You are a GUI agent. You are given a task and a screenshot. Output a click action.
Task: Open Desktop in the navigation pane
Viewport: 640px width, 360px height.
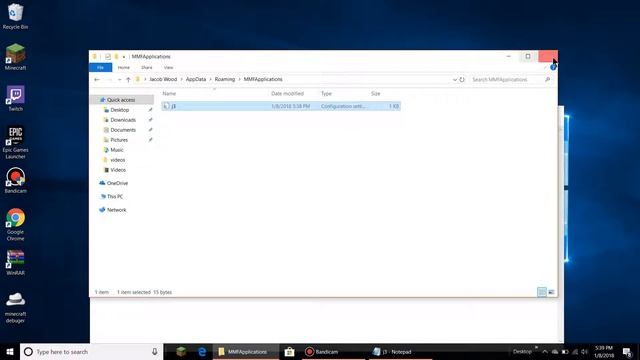coord(120,110)
